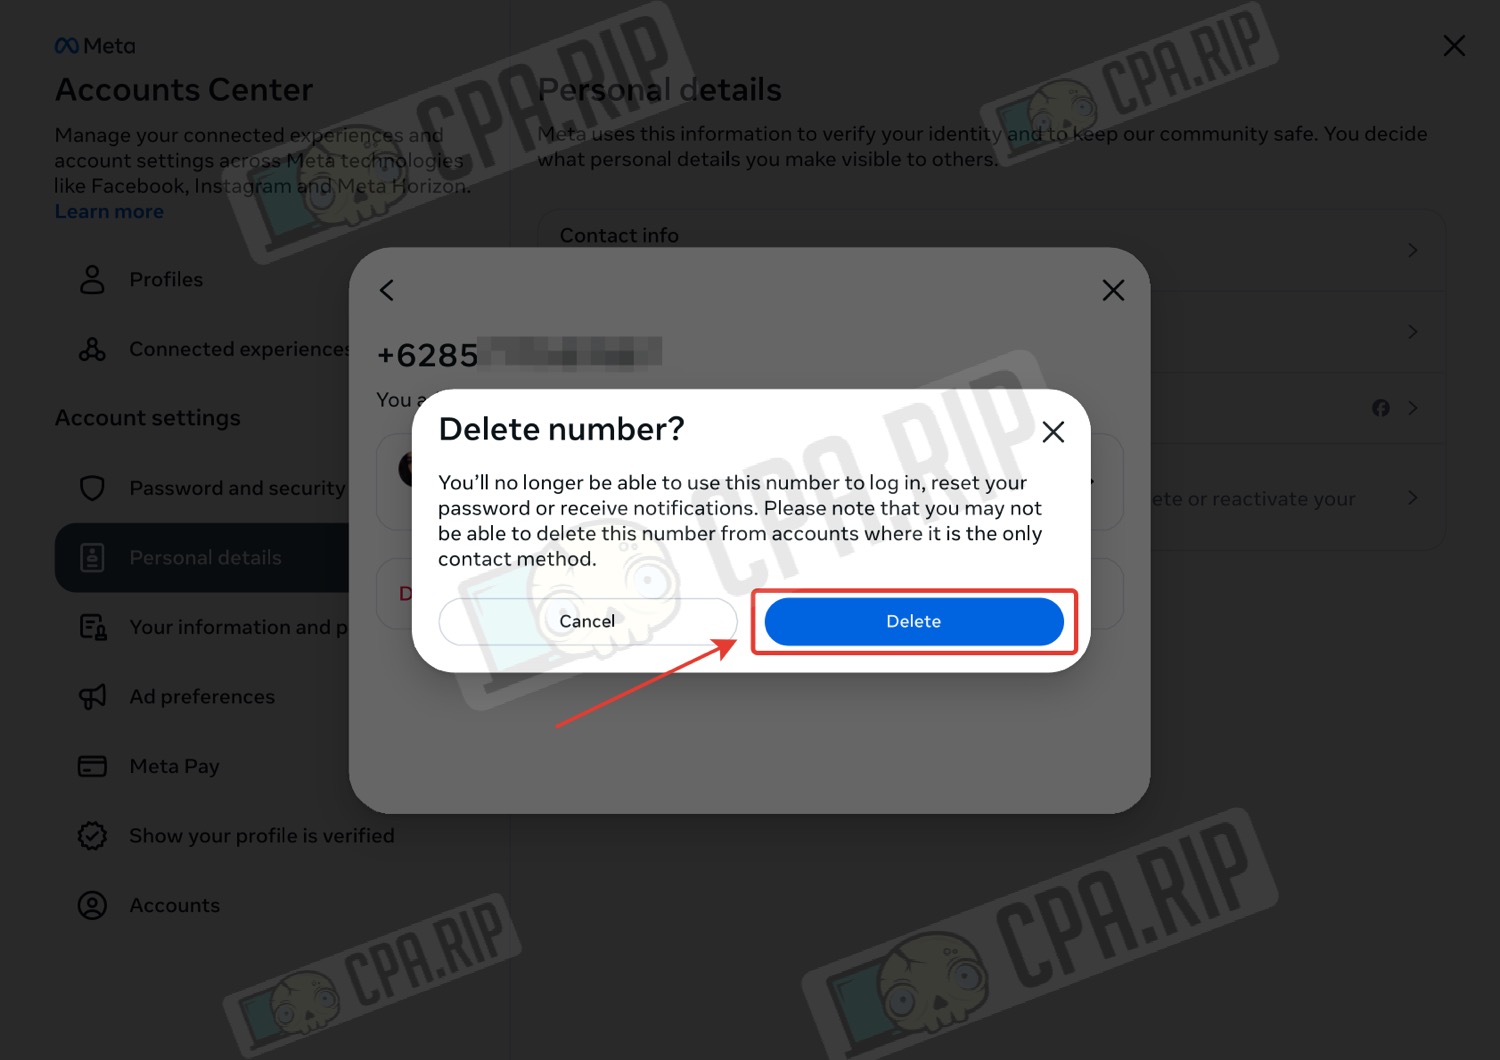The image size is (1500, 1060).
Task: Close the phone number panel
Action: click(x=1113, y=291)
